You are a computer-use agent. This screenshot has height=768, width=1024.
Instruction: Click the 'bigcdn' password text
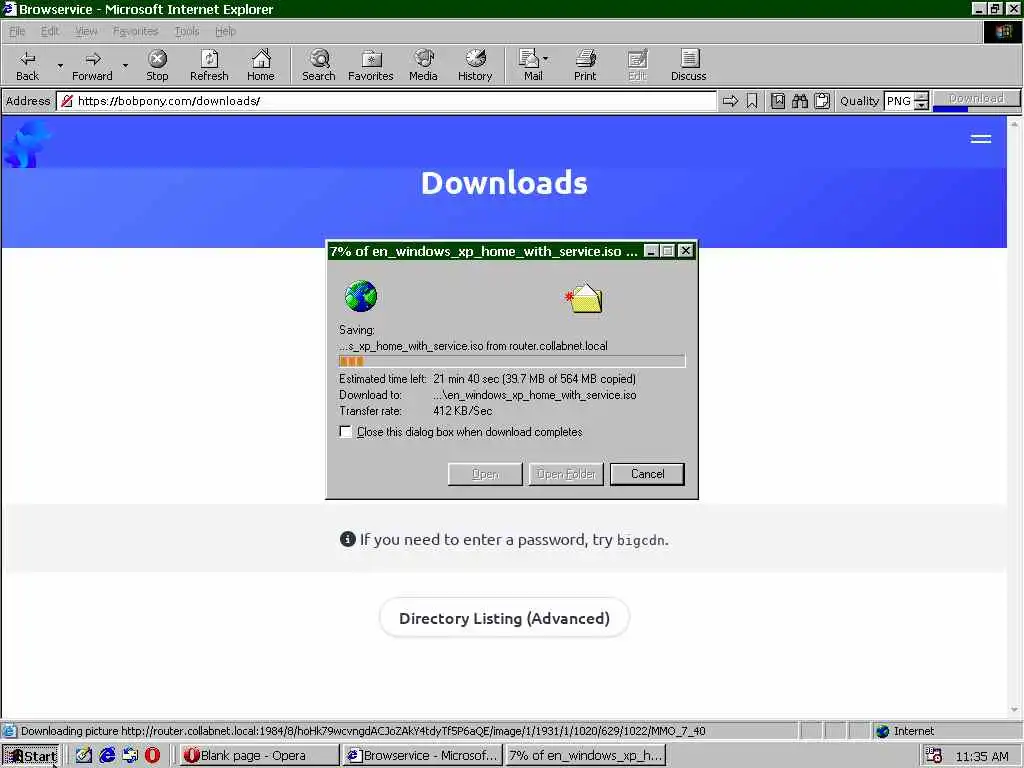click(642, 540)
